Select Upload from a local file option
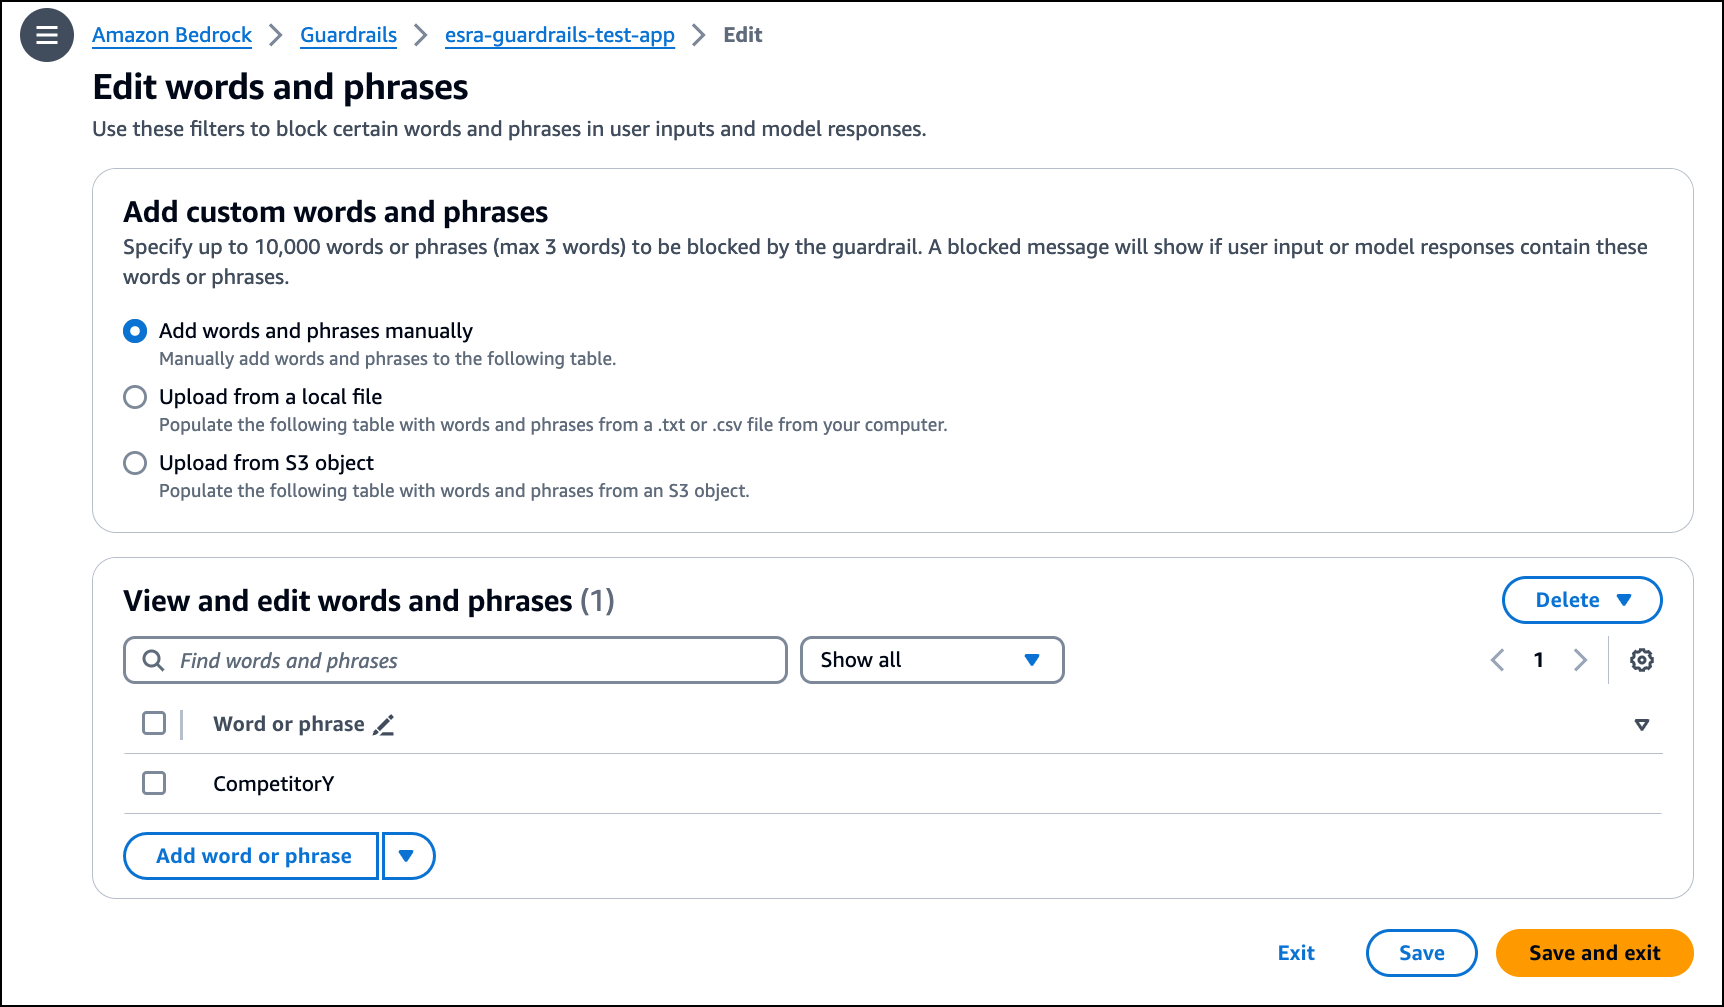 [135, 397]
